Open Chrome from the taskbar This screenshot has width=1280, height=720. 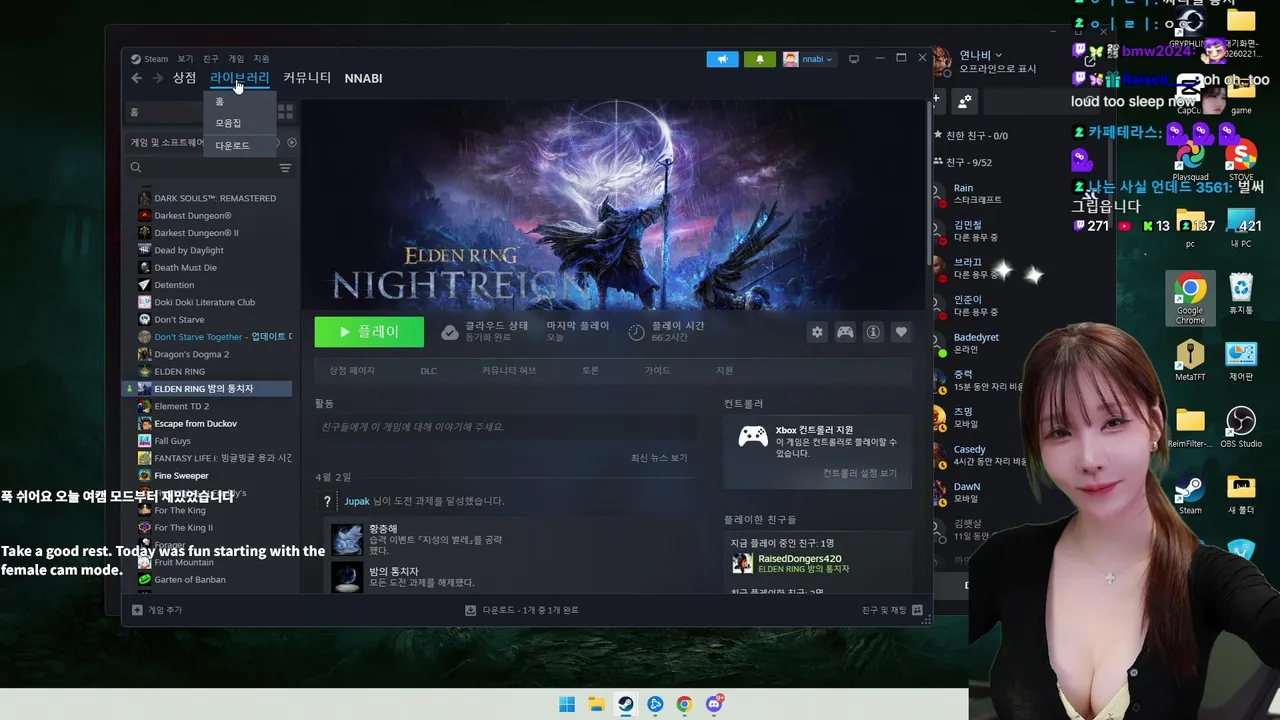point(684,704)
